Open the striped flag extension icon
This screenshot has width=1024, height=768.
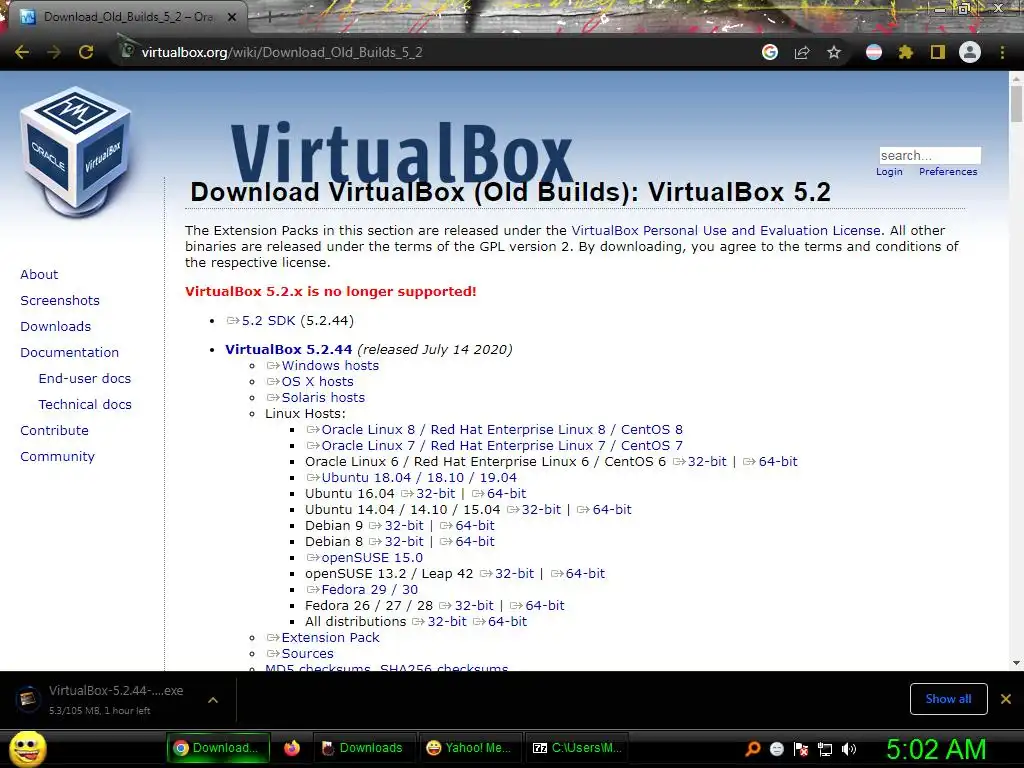tap(874, 52)
